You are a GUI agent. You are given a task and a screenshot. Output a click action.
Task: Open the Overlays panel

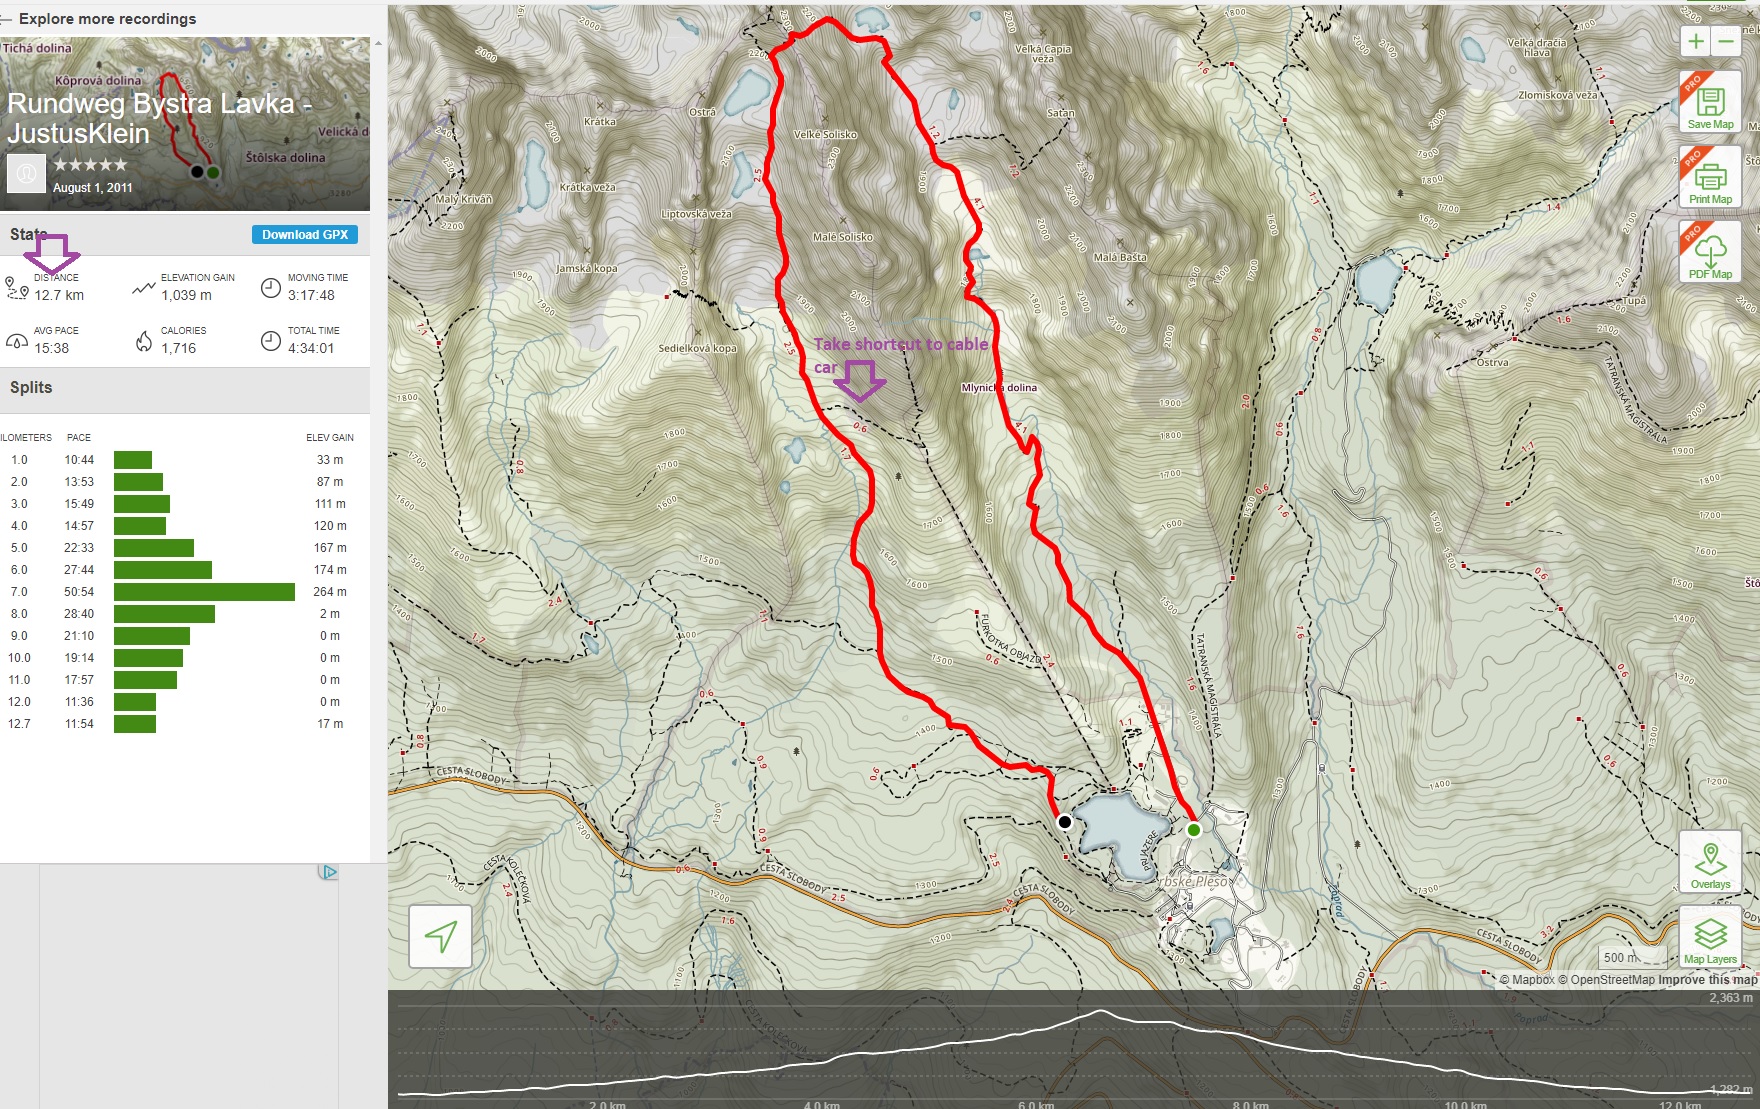1710,862
